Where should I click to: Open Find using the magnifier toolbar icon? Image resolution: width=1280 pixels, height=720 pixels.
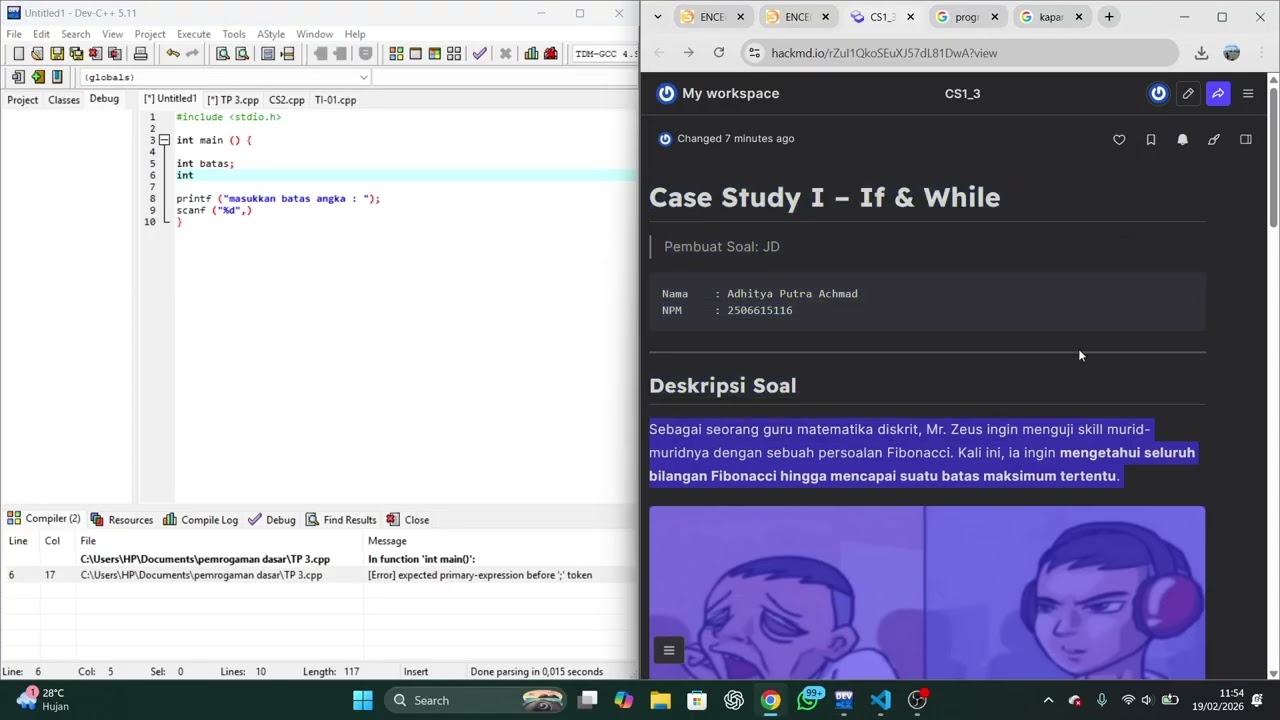(x=223, y=54)
